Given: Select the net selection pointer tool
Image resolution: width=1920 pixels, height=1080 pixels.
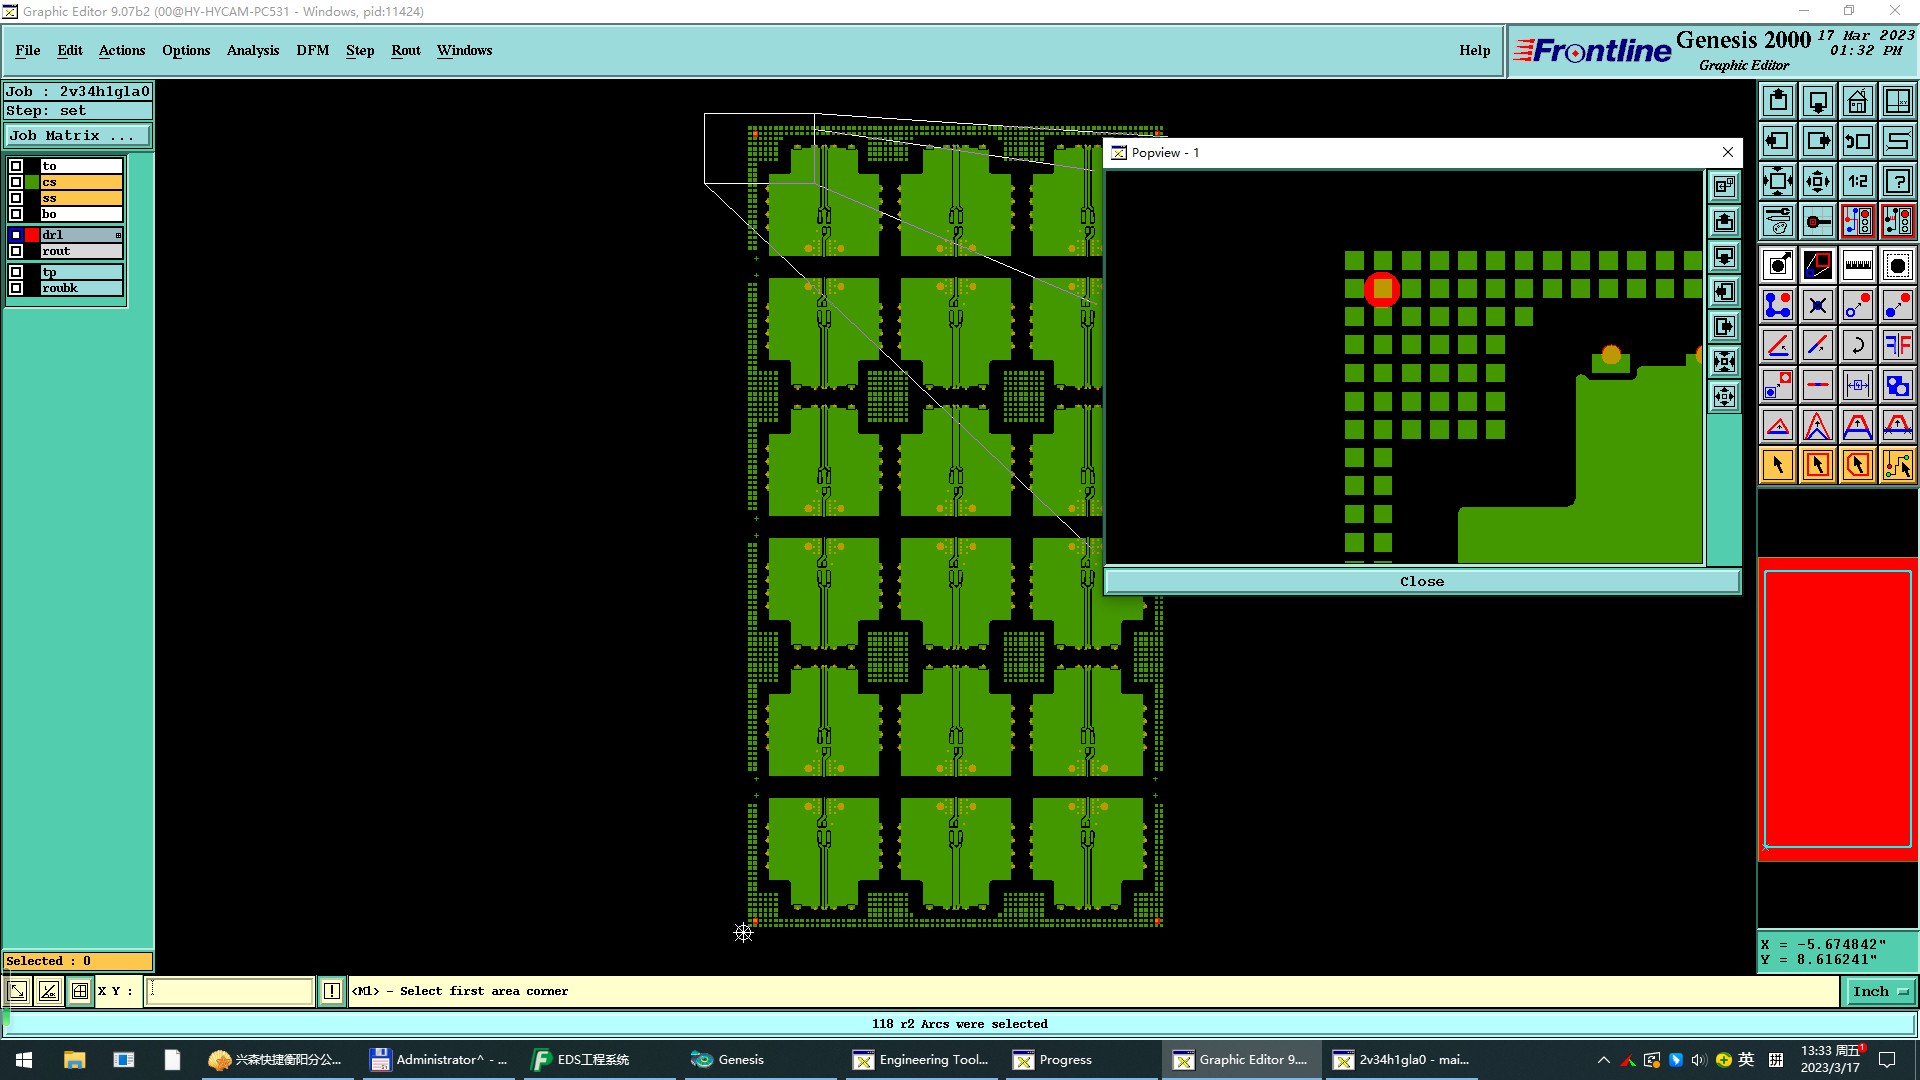Looking at the screenshot, I should (1897, 465).
